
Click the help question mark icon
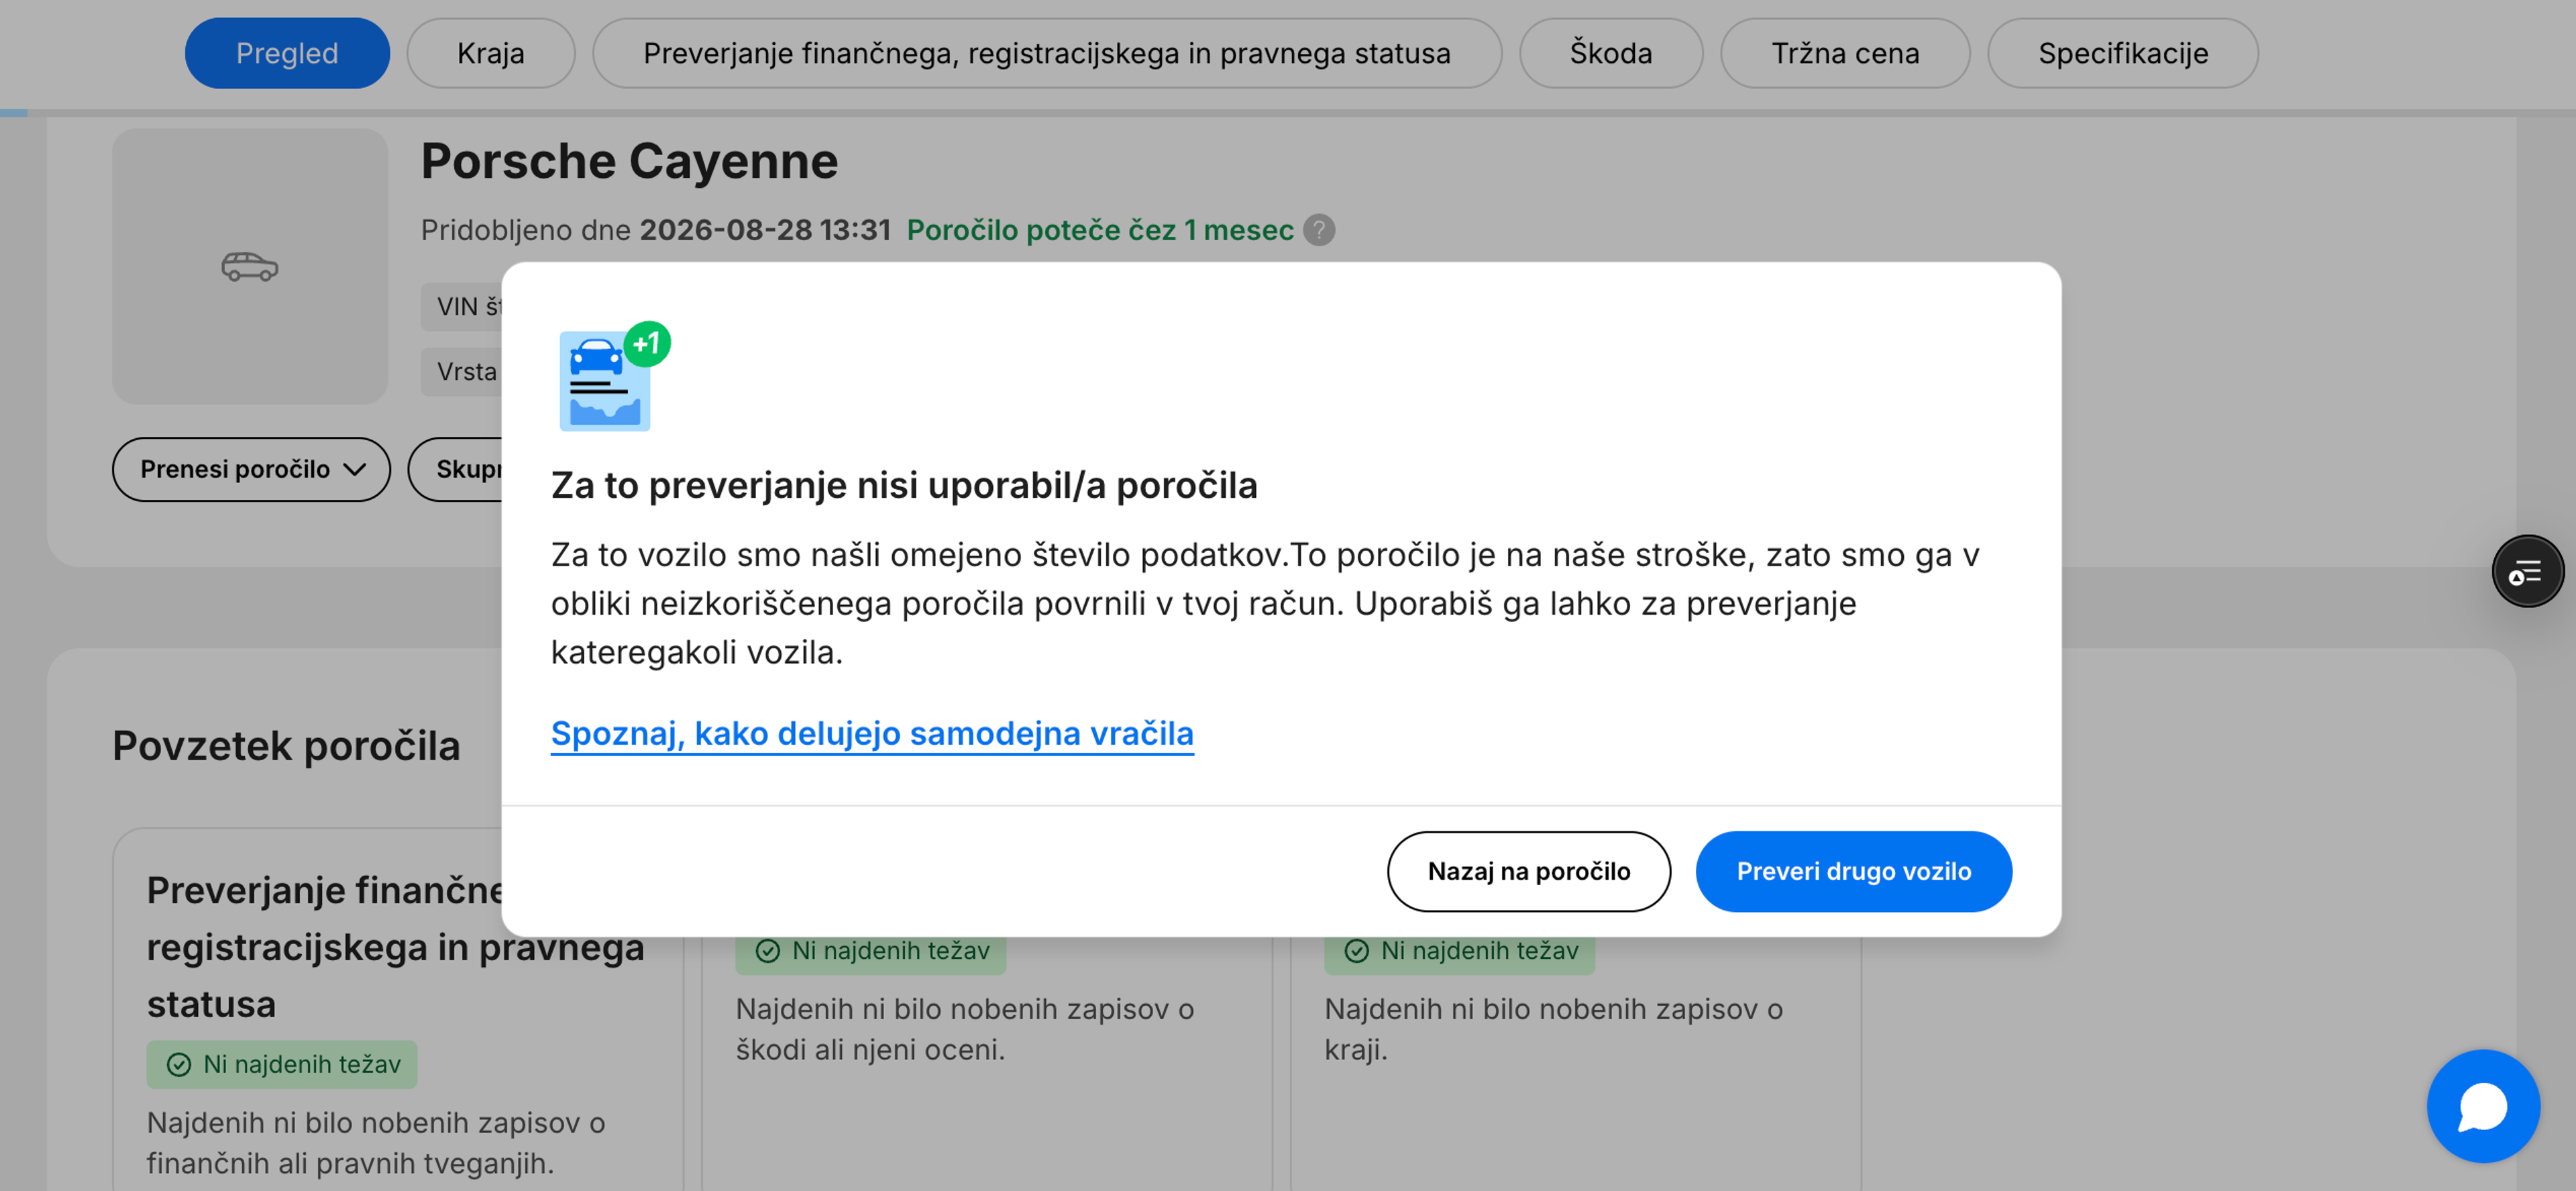[1319, 230]
